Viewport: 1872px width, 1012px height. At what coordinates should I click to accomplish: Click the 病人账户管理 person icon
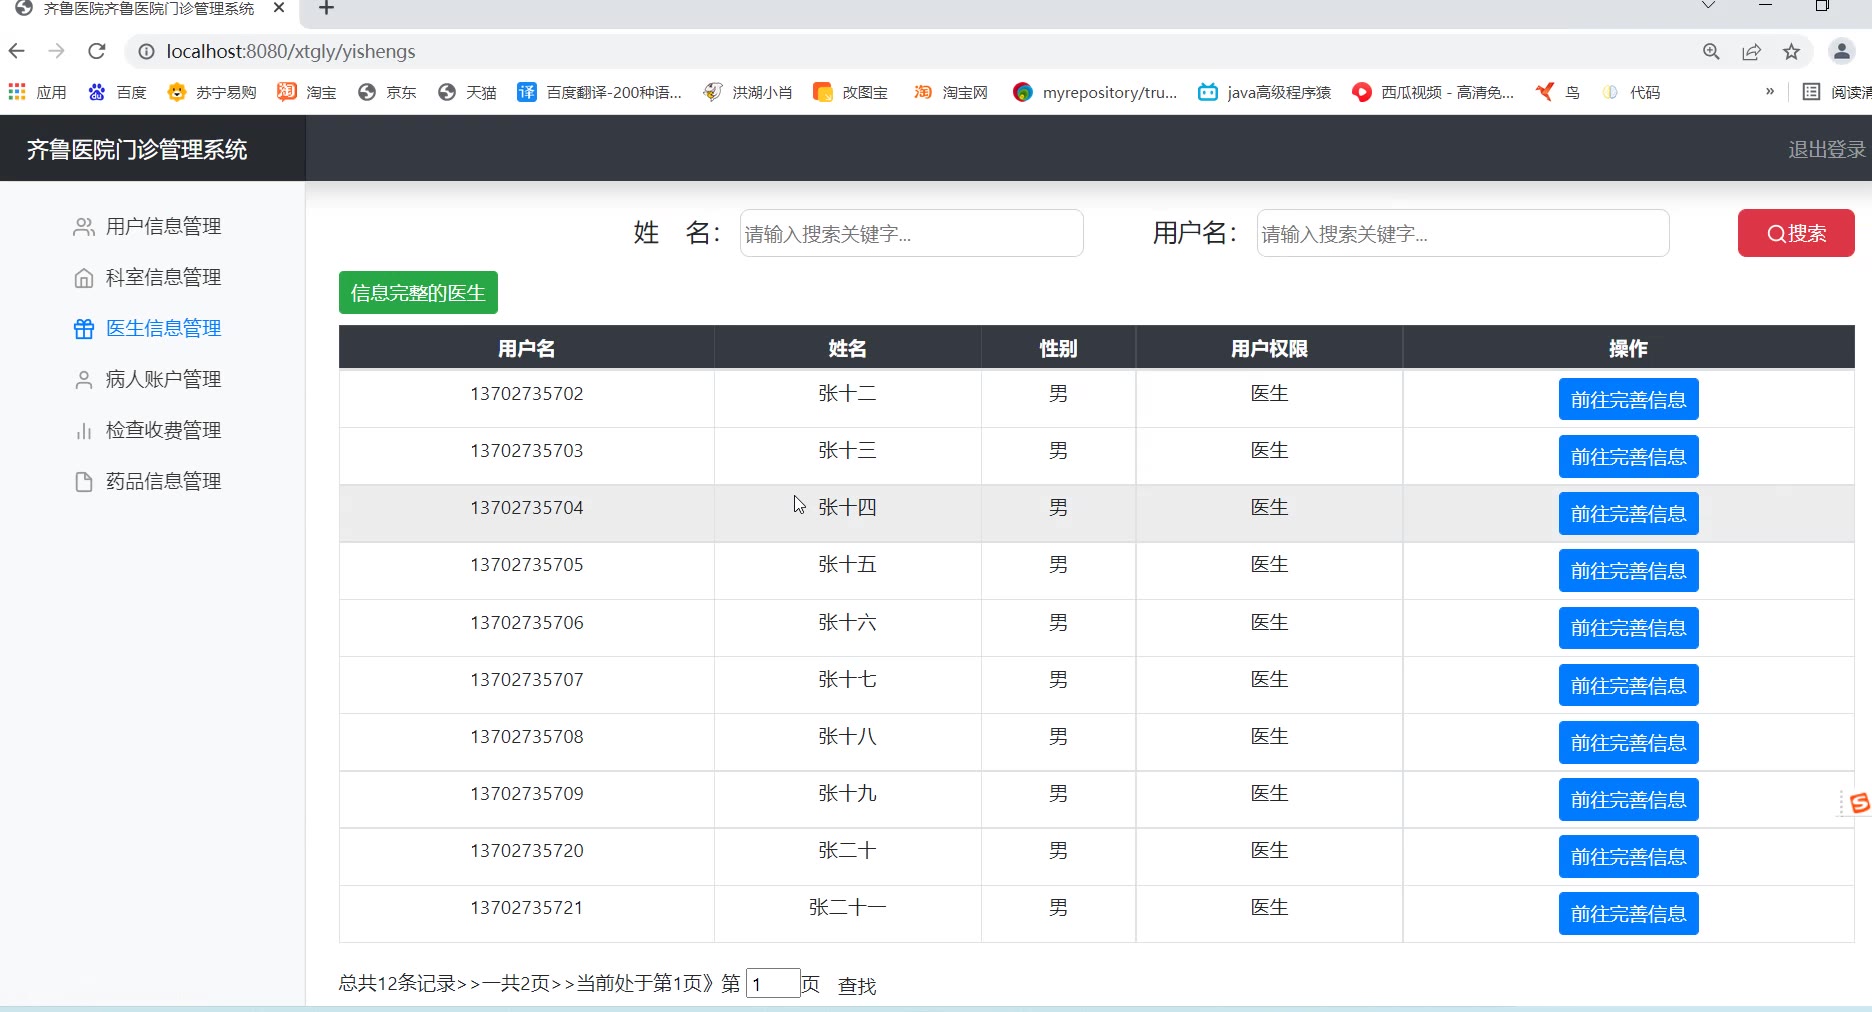[x=84, y=380]
